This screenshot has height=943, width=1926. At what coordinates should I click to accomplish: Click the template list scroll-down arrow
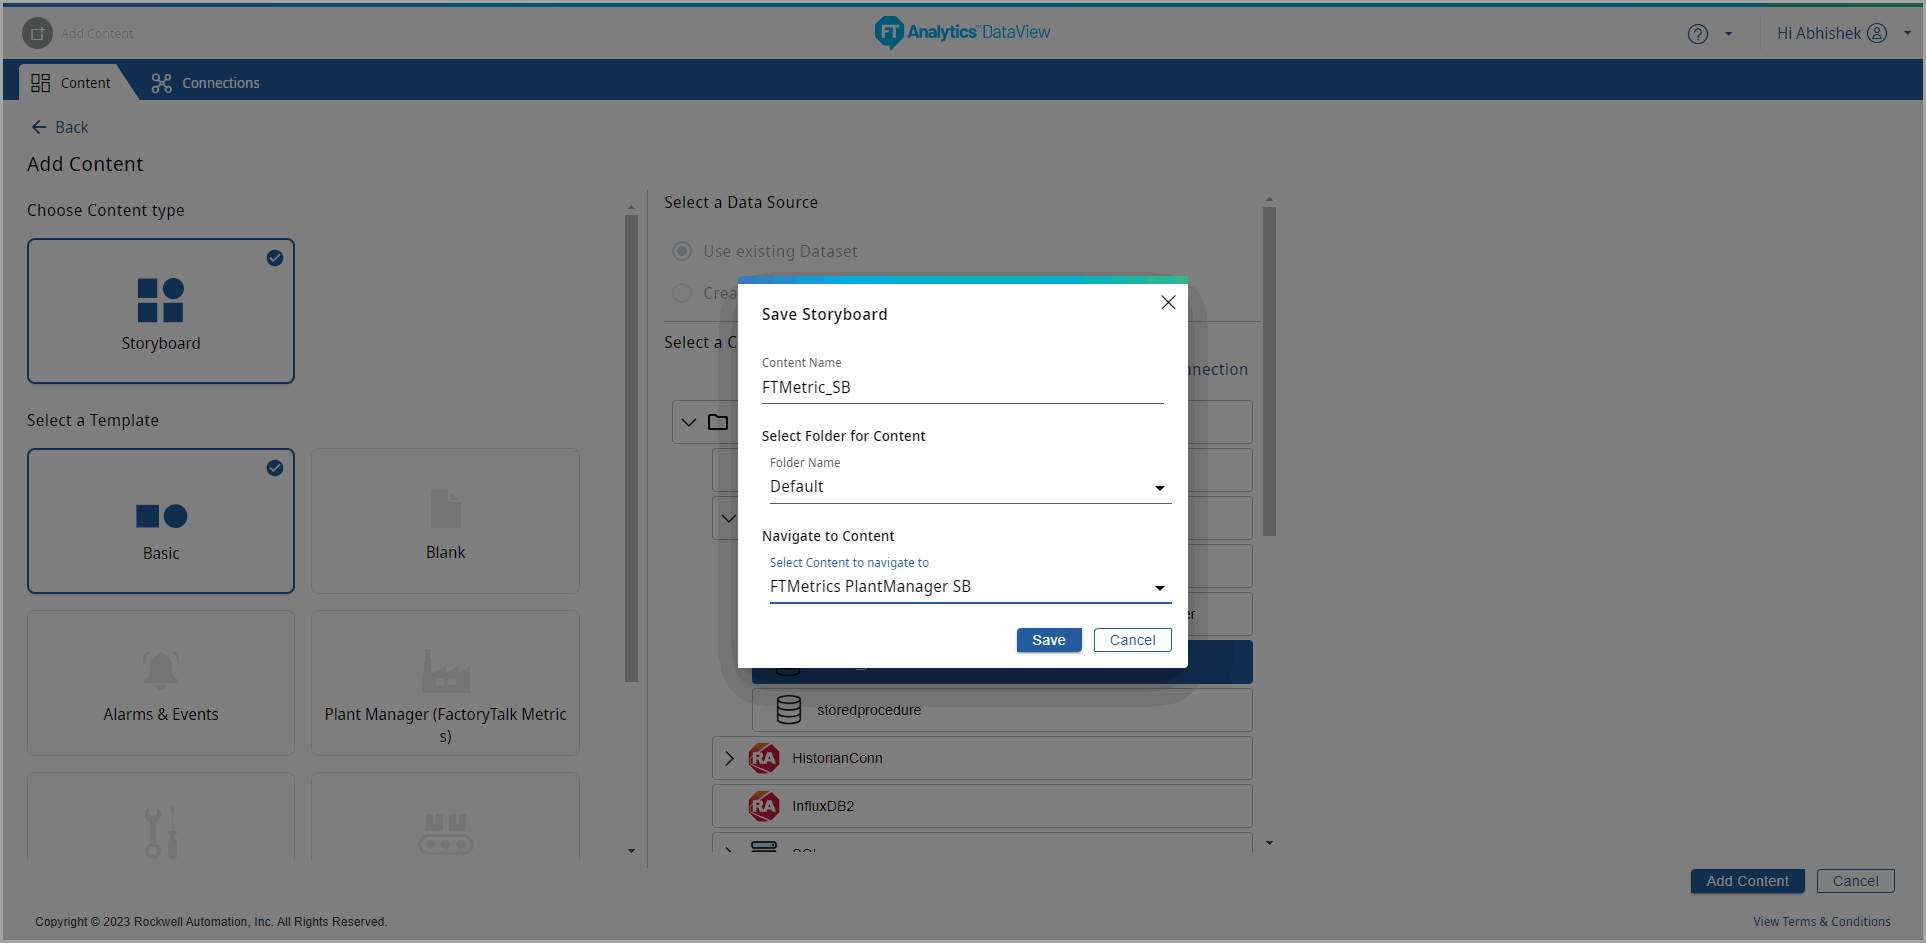click(x=631, y=851)
